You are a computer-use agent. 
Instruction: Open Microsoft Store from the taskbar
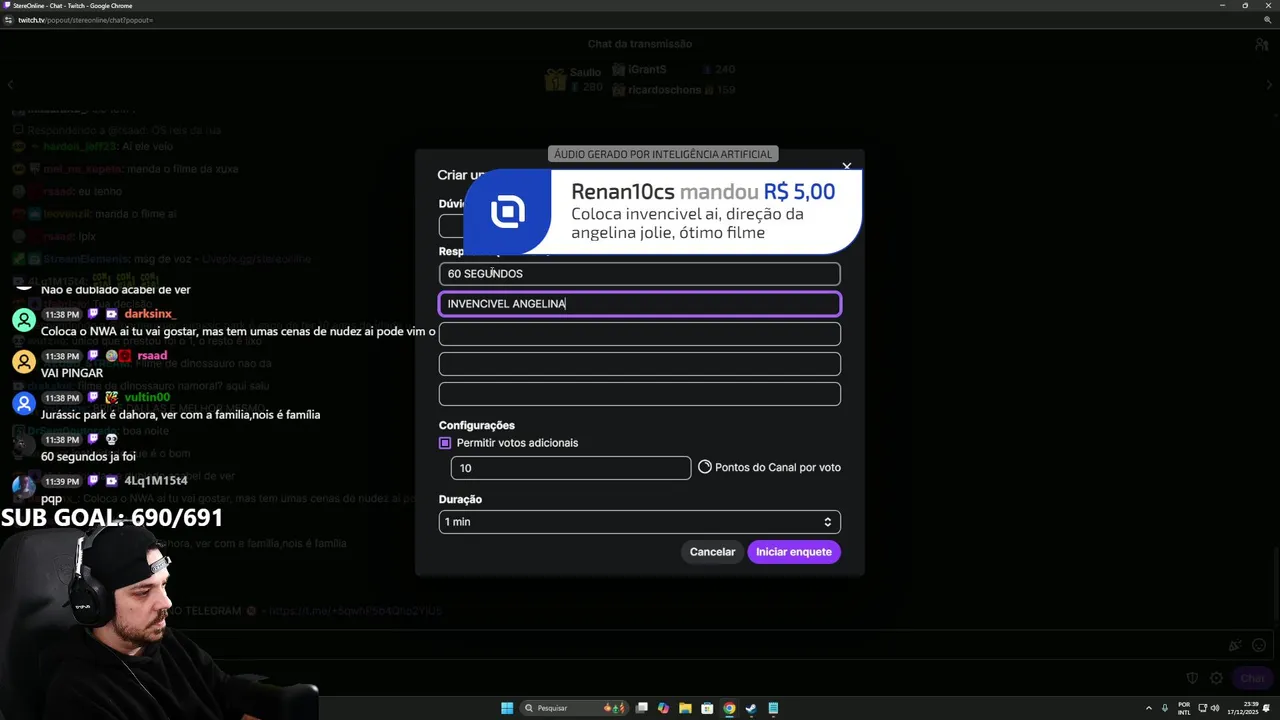click(x=707, y=708)
